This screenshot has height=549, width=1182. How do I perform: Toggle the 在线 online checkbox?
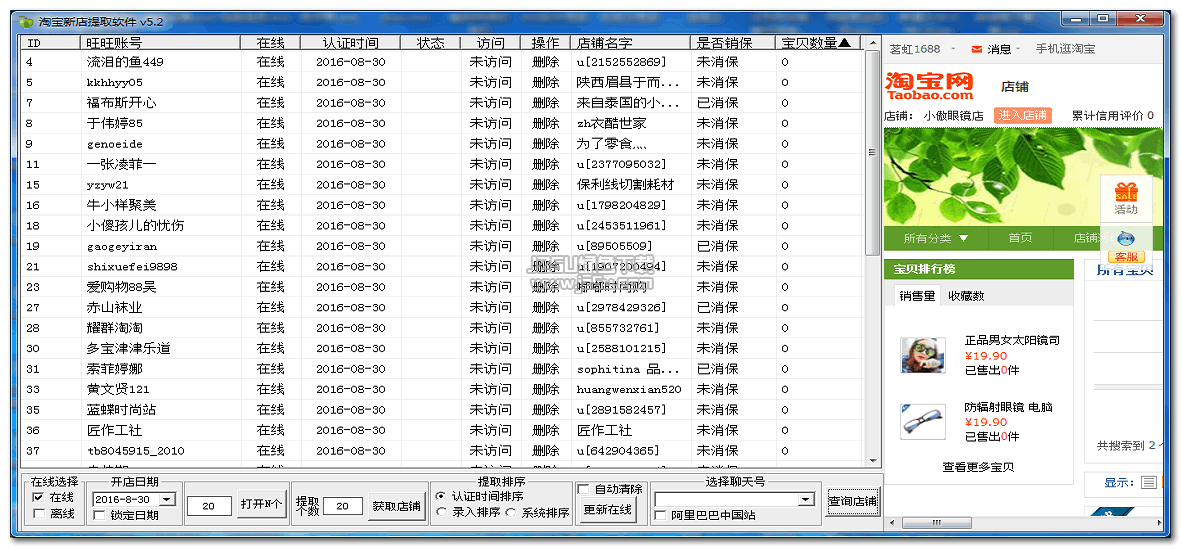click(38, 498)
